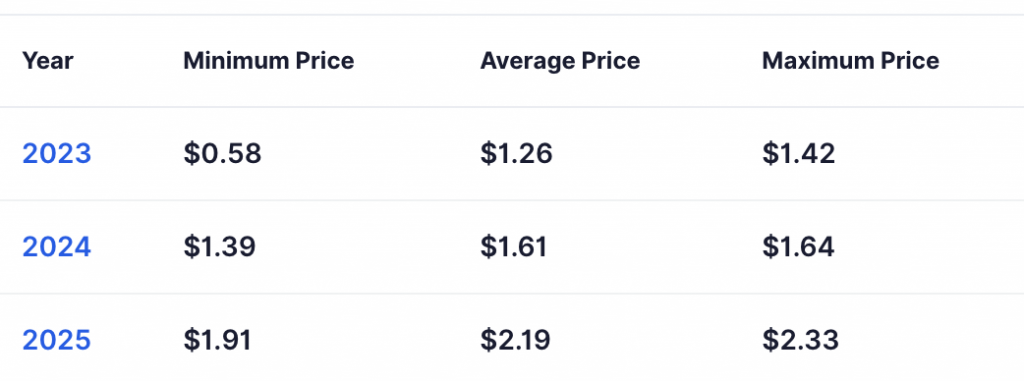Click the Year column header
Image resolution: width=1024 pixels, height=381 pixels.
click(48, 61)
